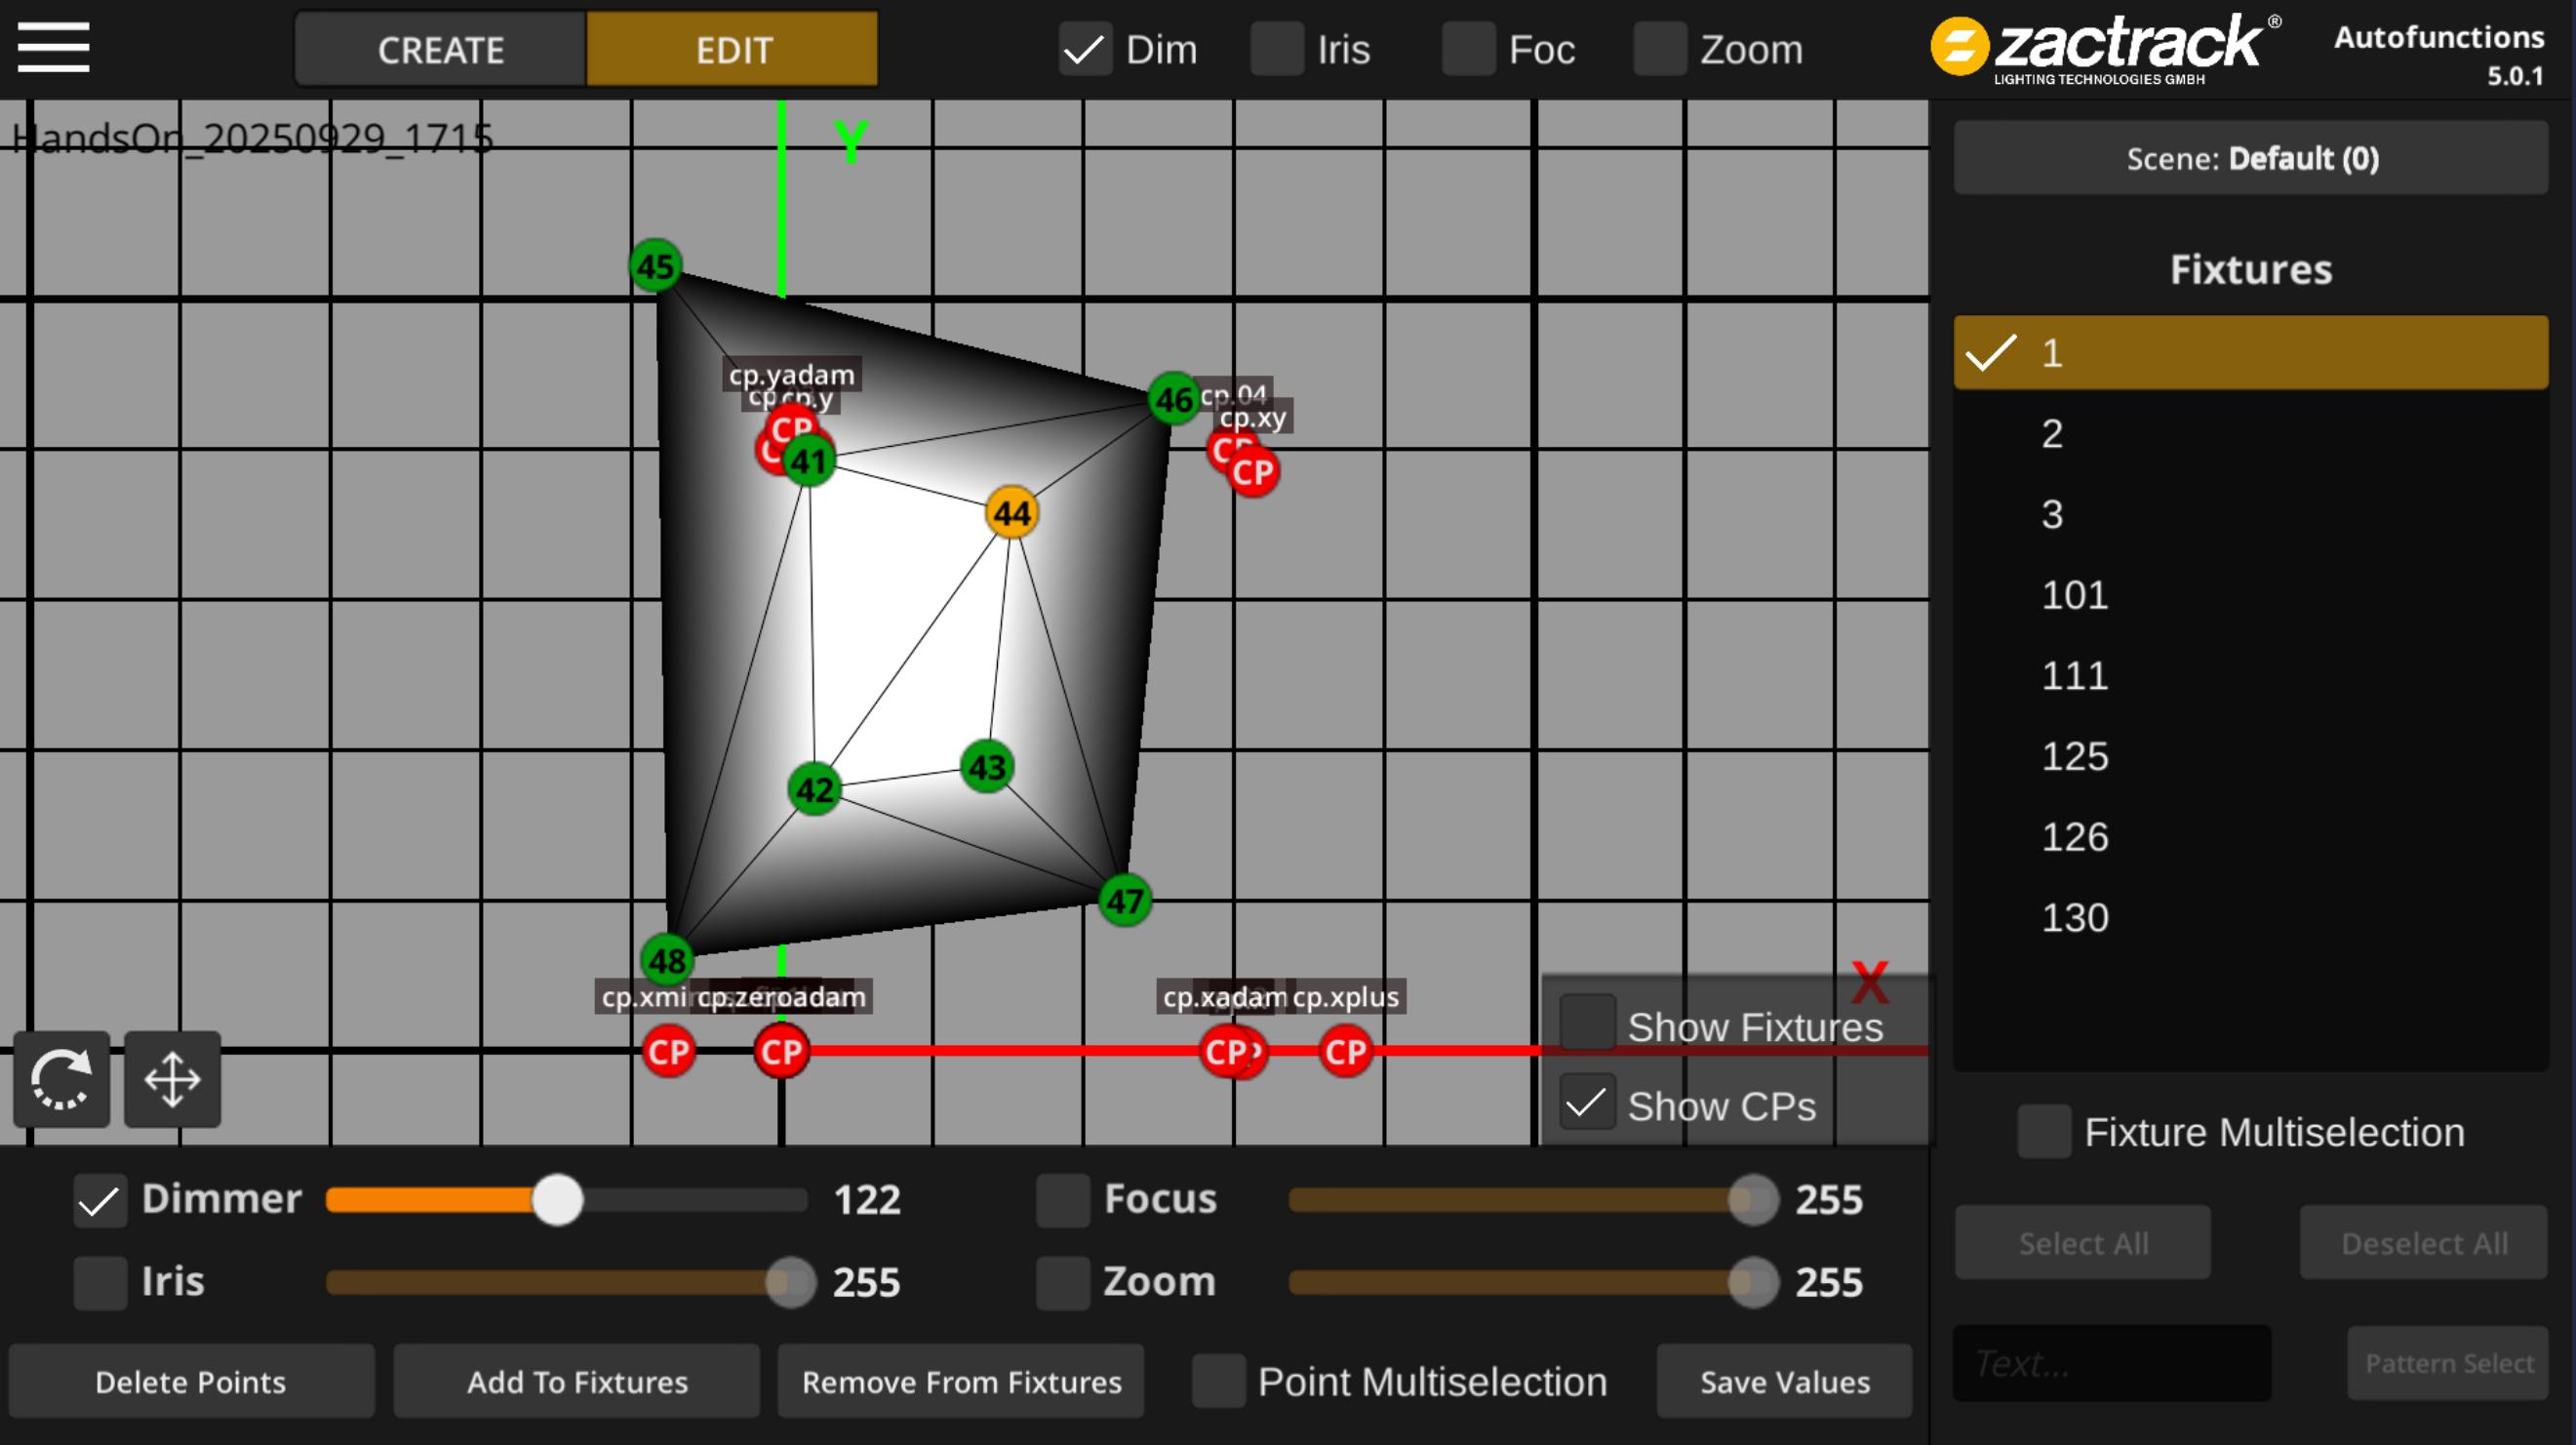Close the Show Fixtures overlay via red X
Screen dimensions: 2576x1445
pyautogui.click(x=1870, y=982)
